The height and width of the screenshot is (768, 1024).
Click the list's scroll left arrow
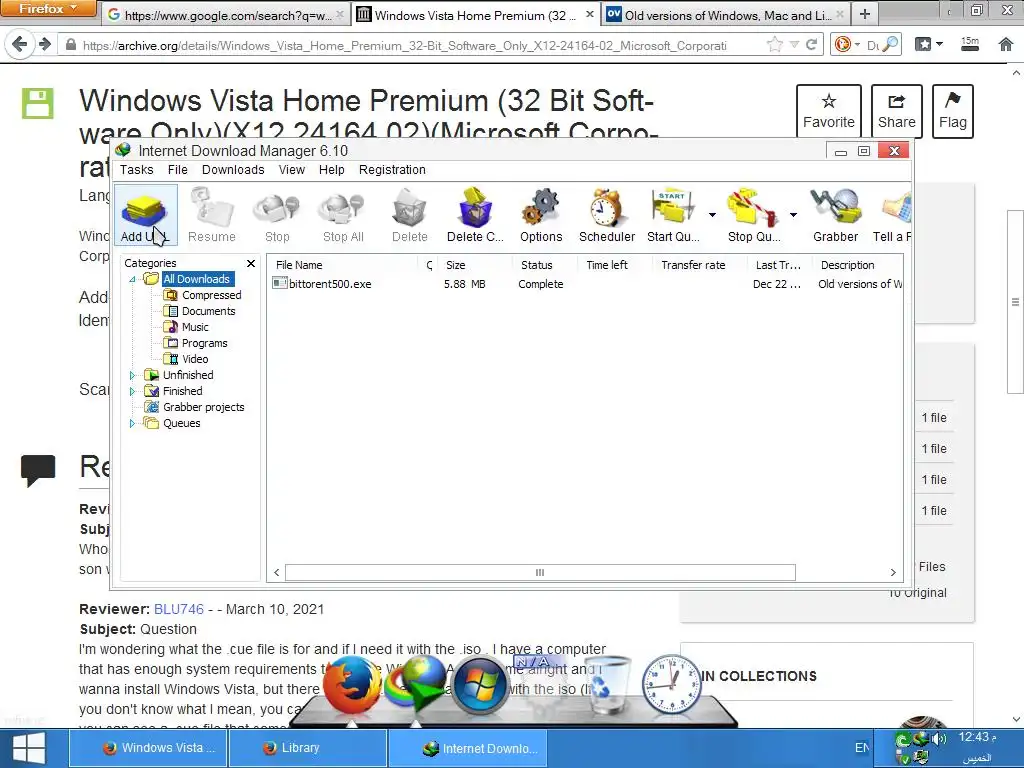point(277,573)
